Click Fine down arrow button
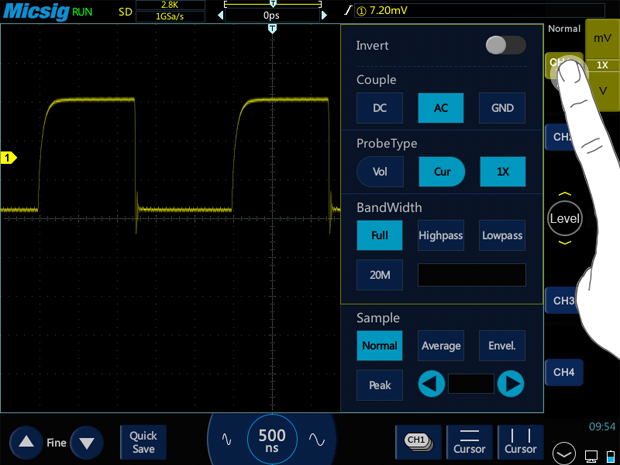Image resolution: width=620 pixels, height=465 pixels. pos(87,442)
